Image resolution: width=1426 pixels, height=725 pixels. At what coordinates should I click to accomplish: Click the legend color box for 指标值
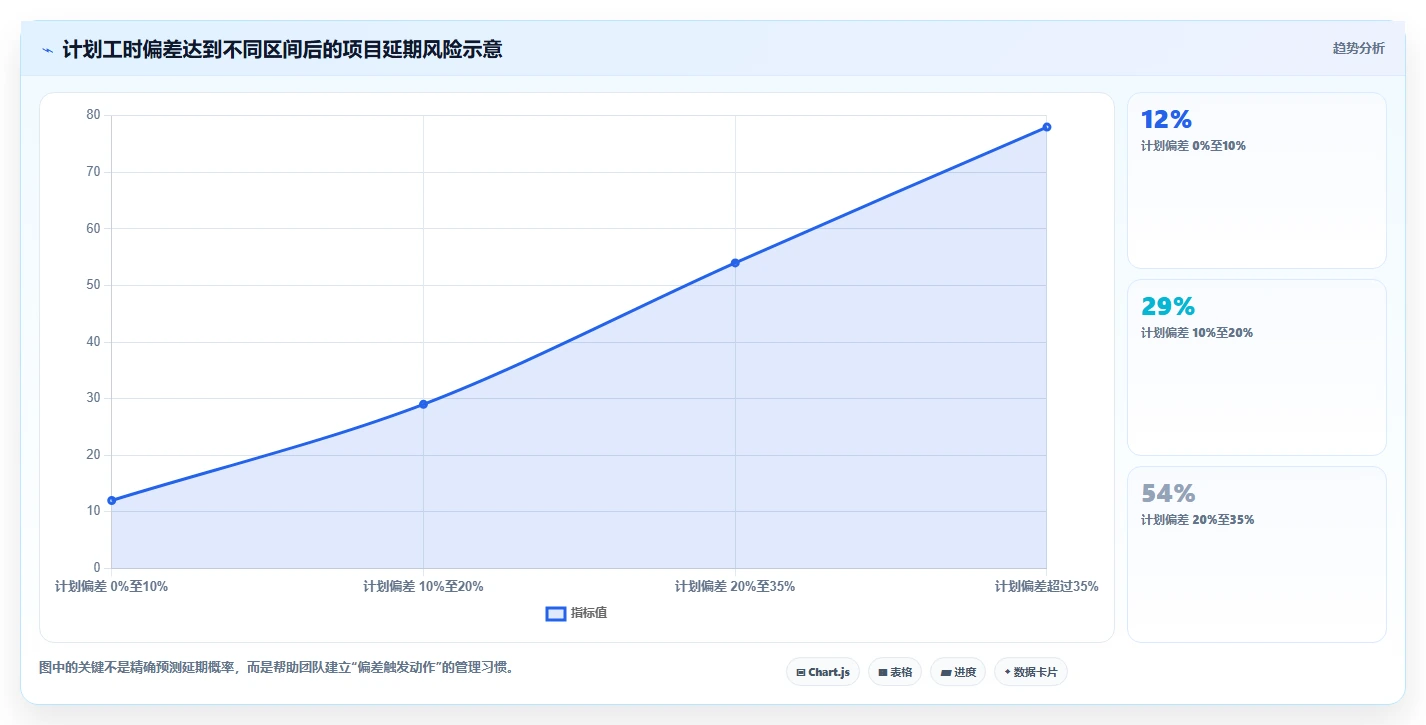pyautogui.click(x=556, y=613)
